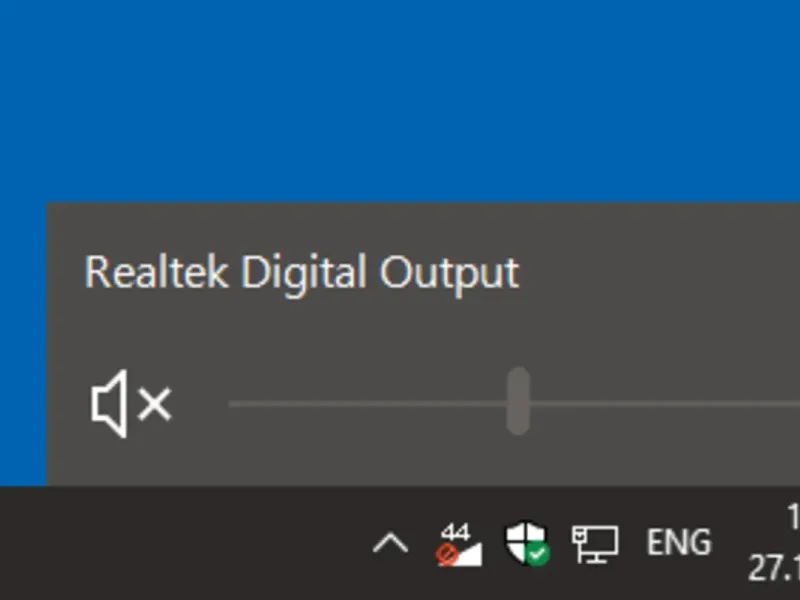Screen dimensions: 800x600
Task: Click the red blocked badge on the 44 icon
Action: pyautogui.click(x=447, y=553)
